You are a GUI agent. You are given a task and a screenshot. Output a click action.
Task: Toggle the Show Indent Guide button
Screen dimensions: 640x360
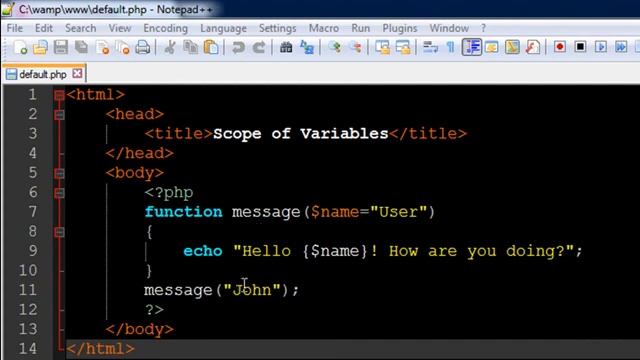coord(471,47)
